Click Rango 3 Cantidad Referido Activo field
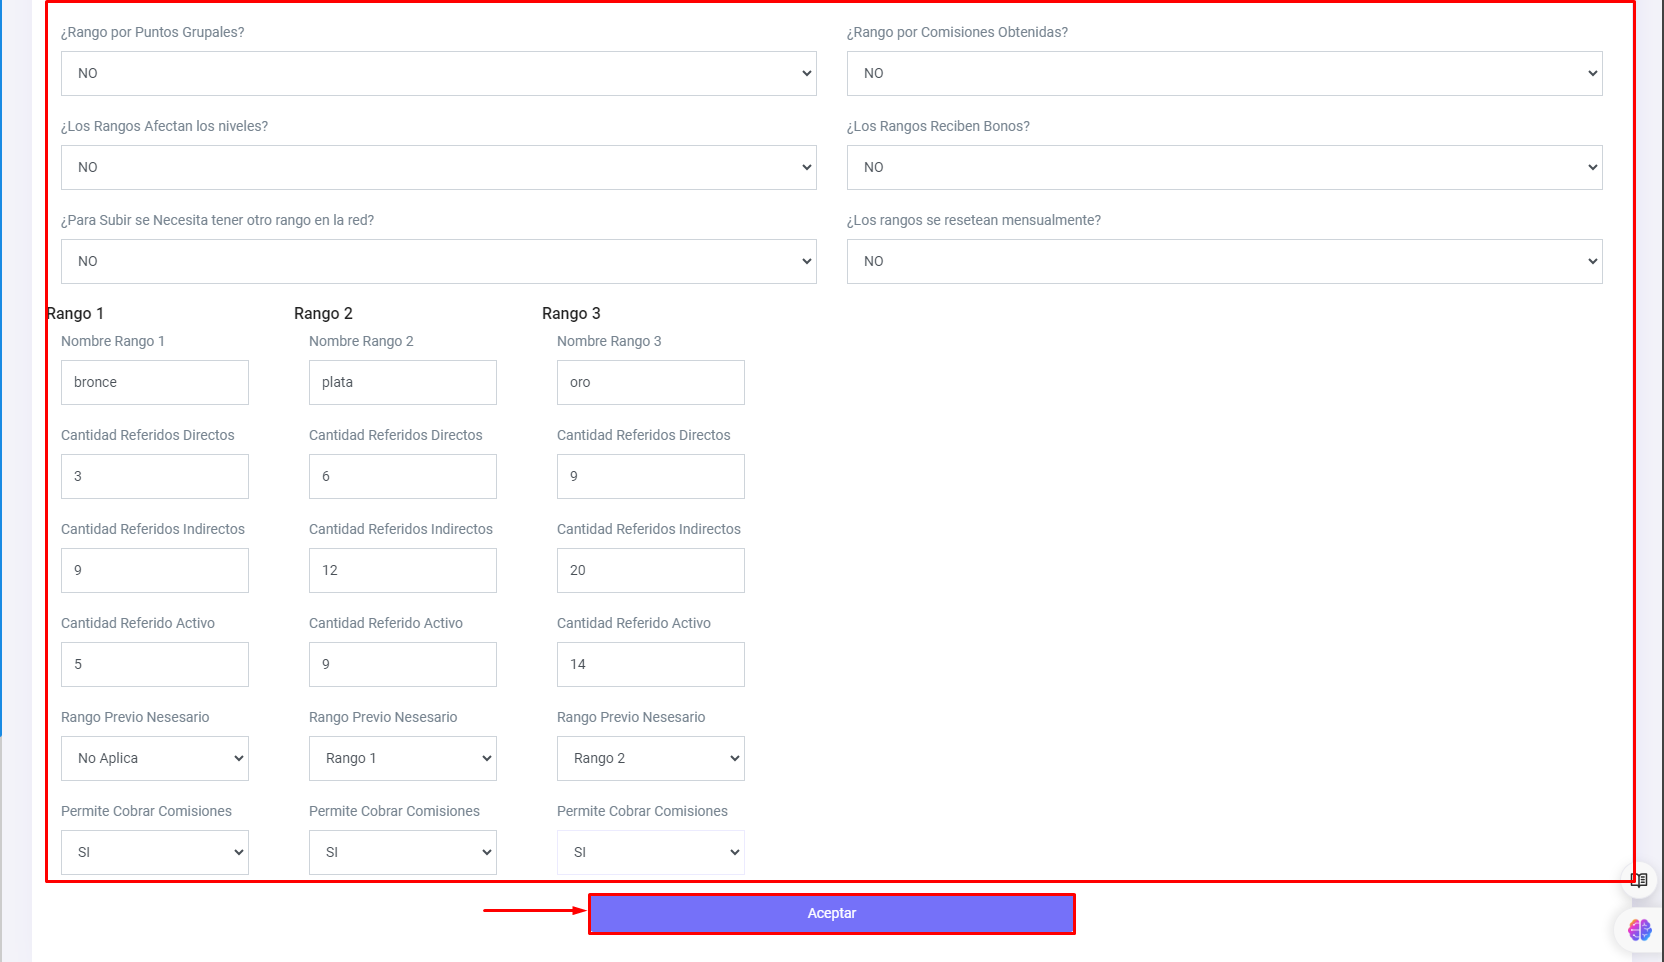This screenshot has height=962, width=1664. pyautogui.click(x=650, y=665)
